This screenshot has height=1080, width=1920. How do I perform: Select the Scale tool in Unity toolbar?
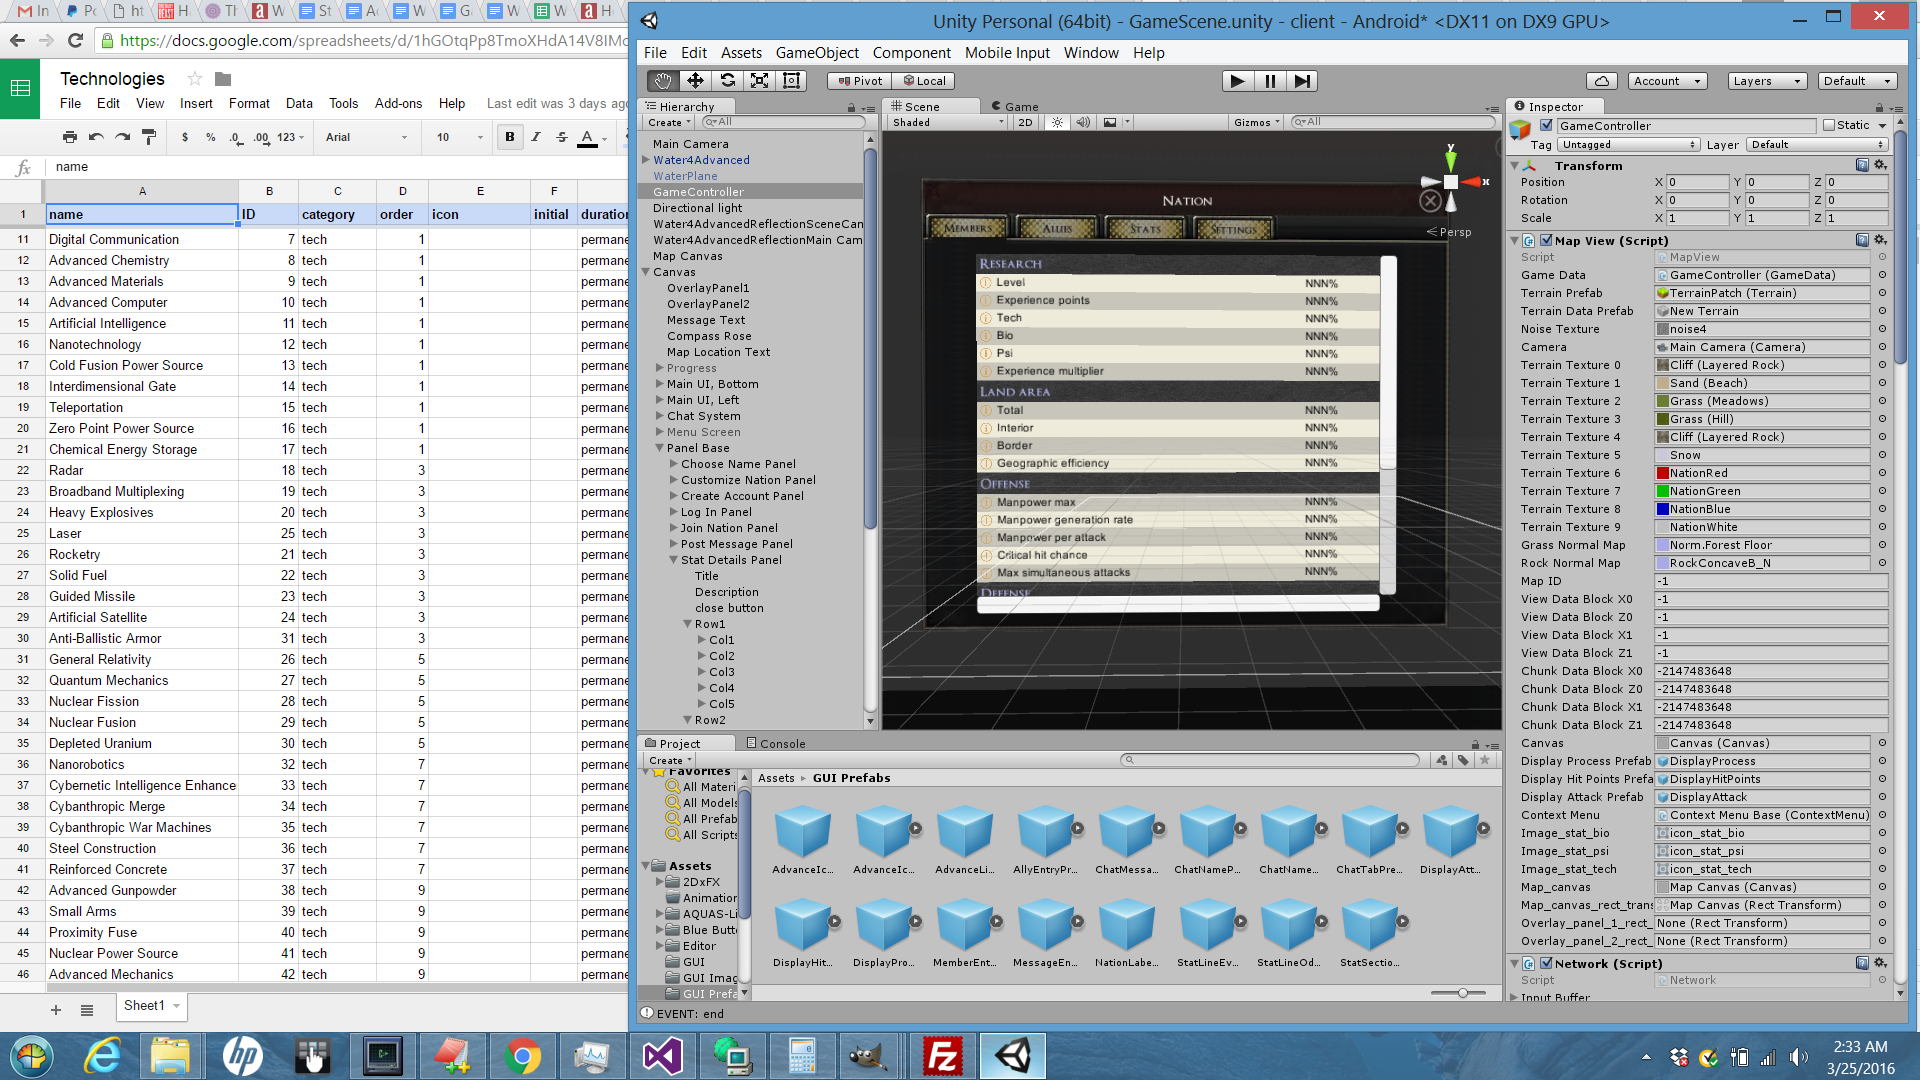pyautogui.click(x=759, y=81)
